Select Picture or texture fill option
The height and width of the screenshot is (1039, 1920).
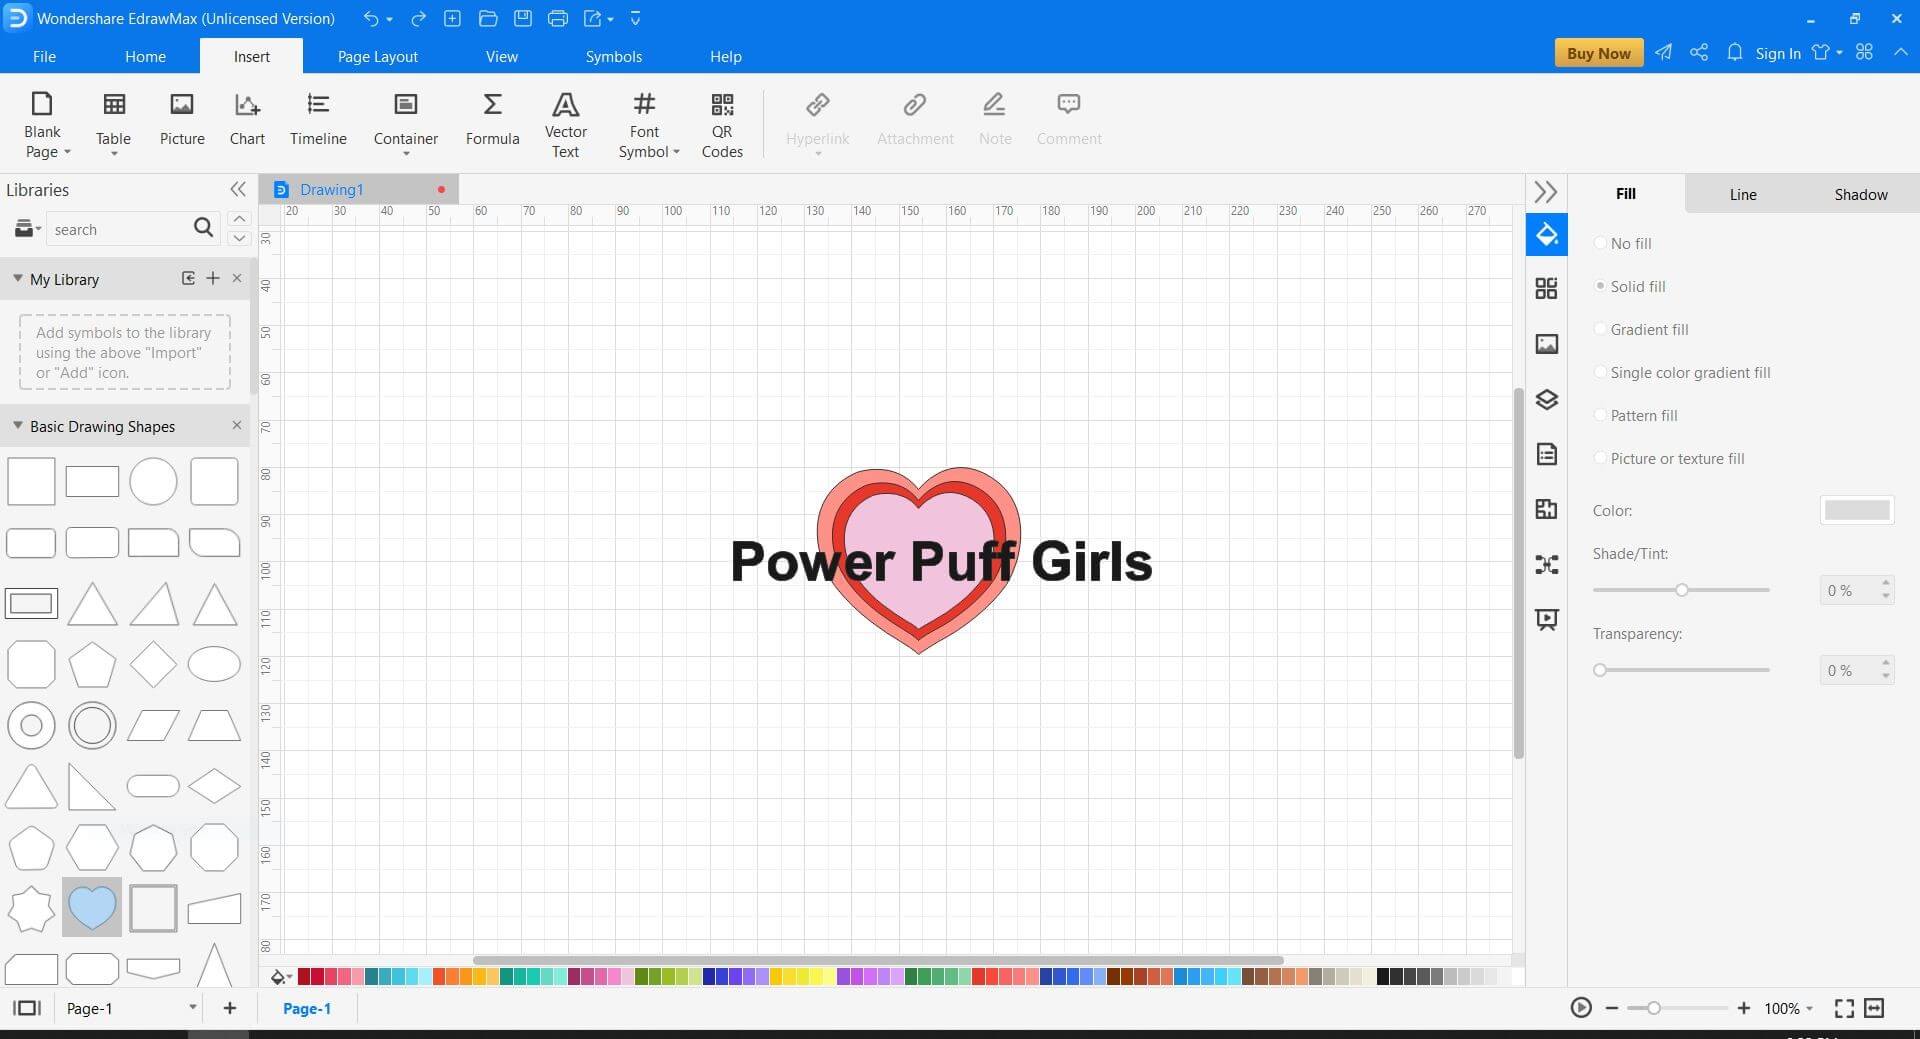point(1669,458)
